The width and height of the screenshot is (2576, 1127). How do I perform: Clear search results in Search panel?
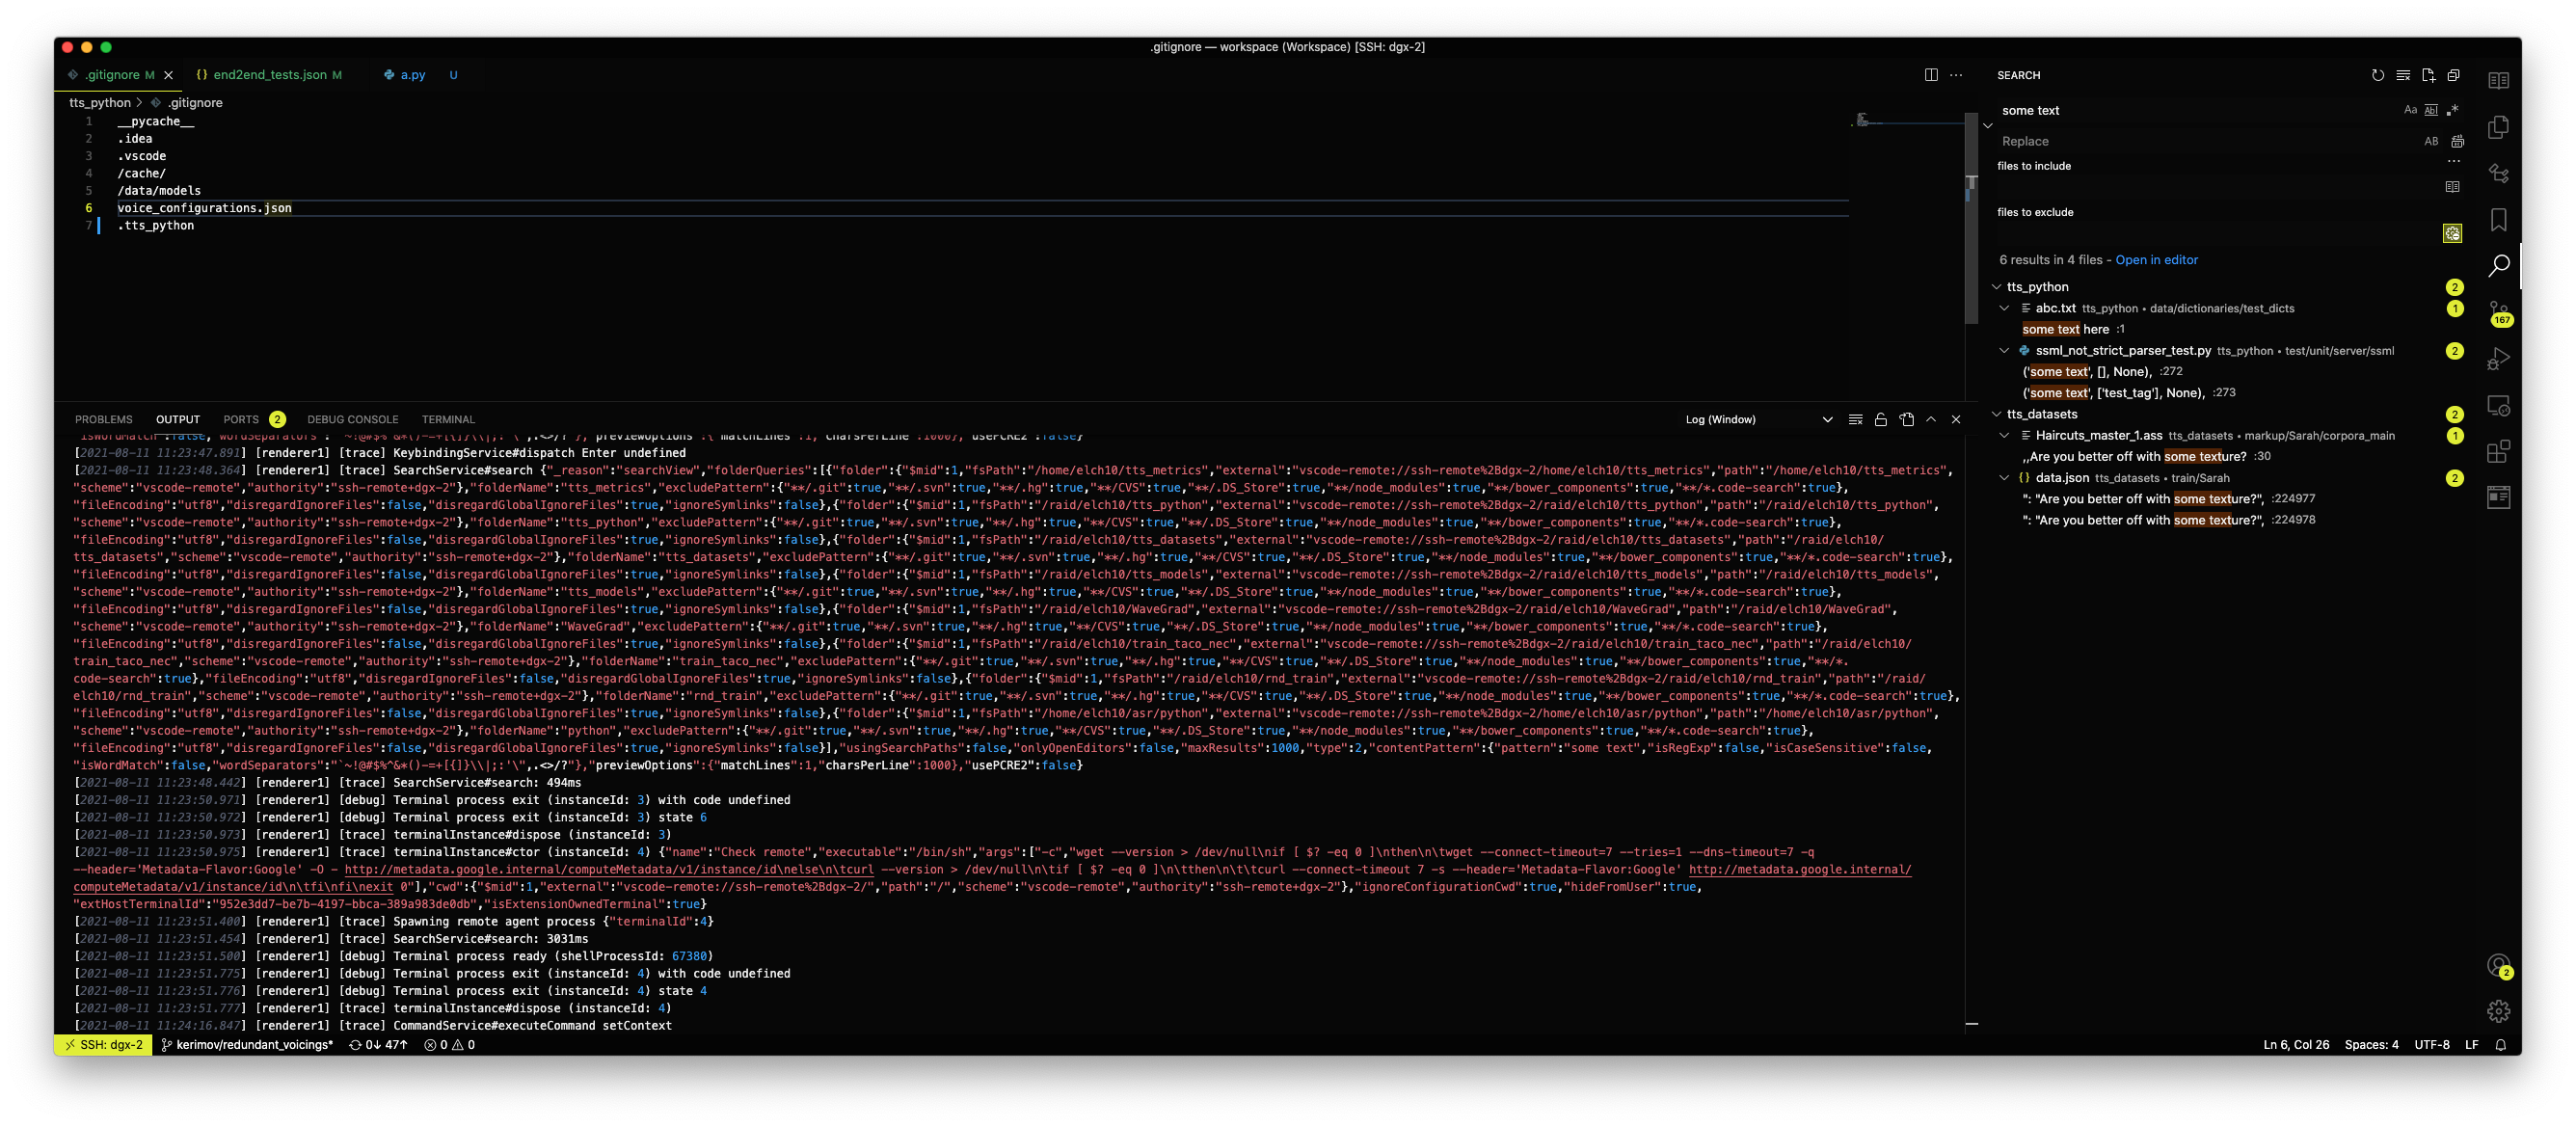[2403, 75]
